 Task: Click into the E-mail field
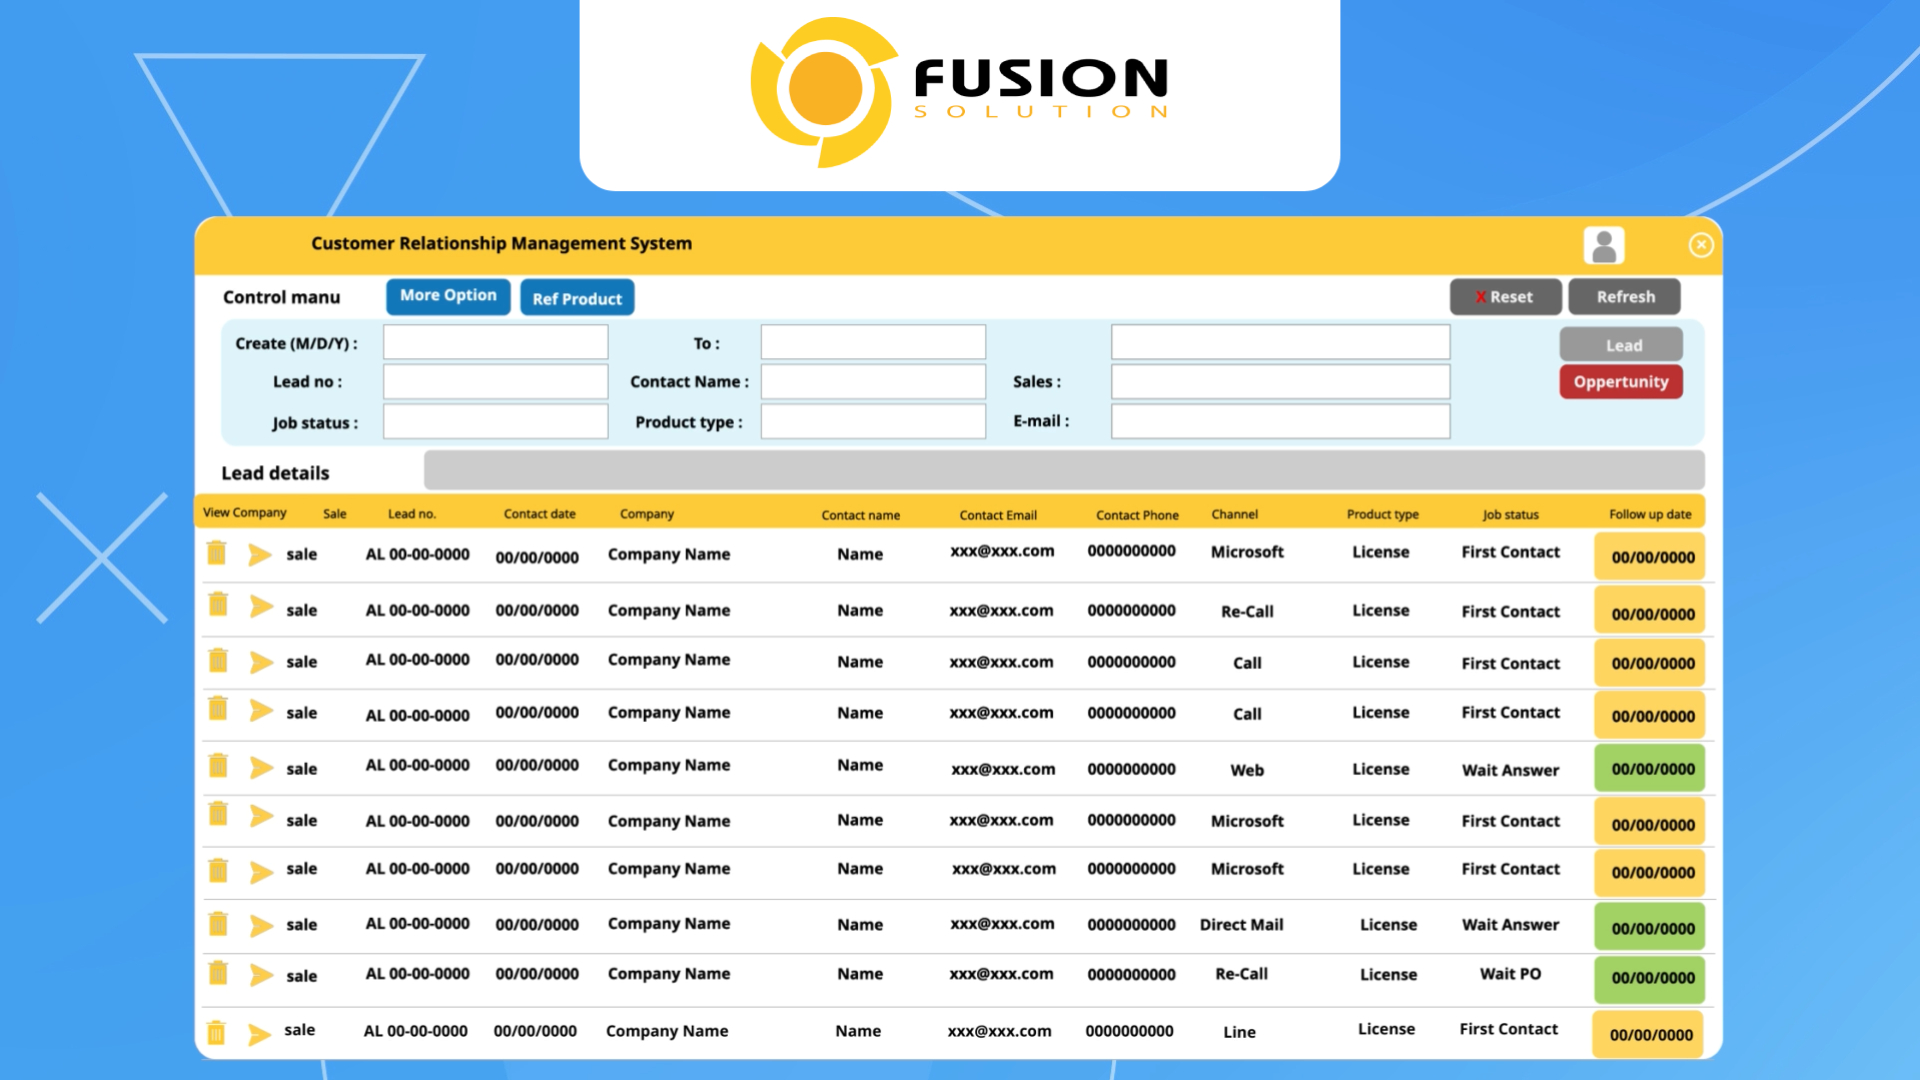[1280, 421]
